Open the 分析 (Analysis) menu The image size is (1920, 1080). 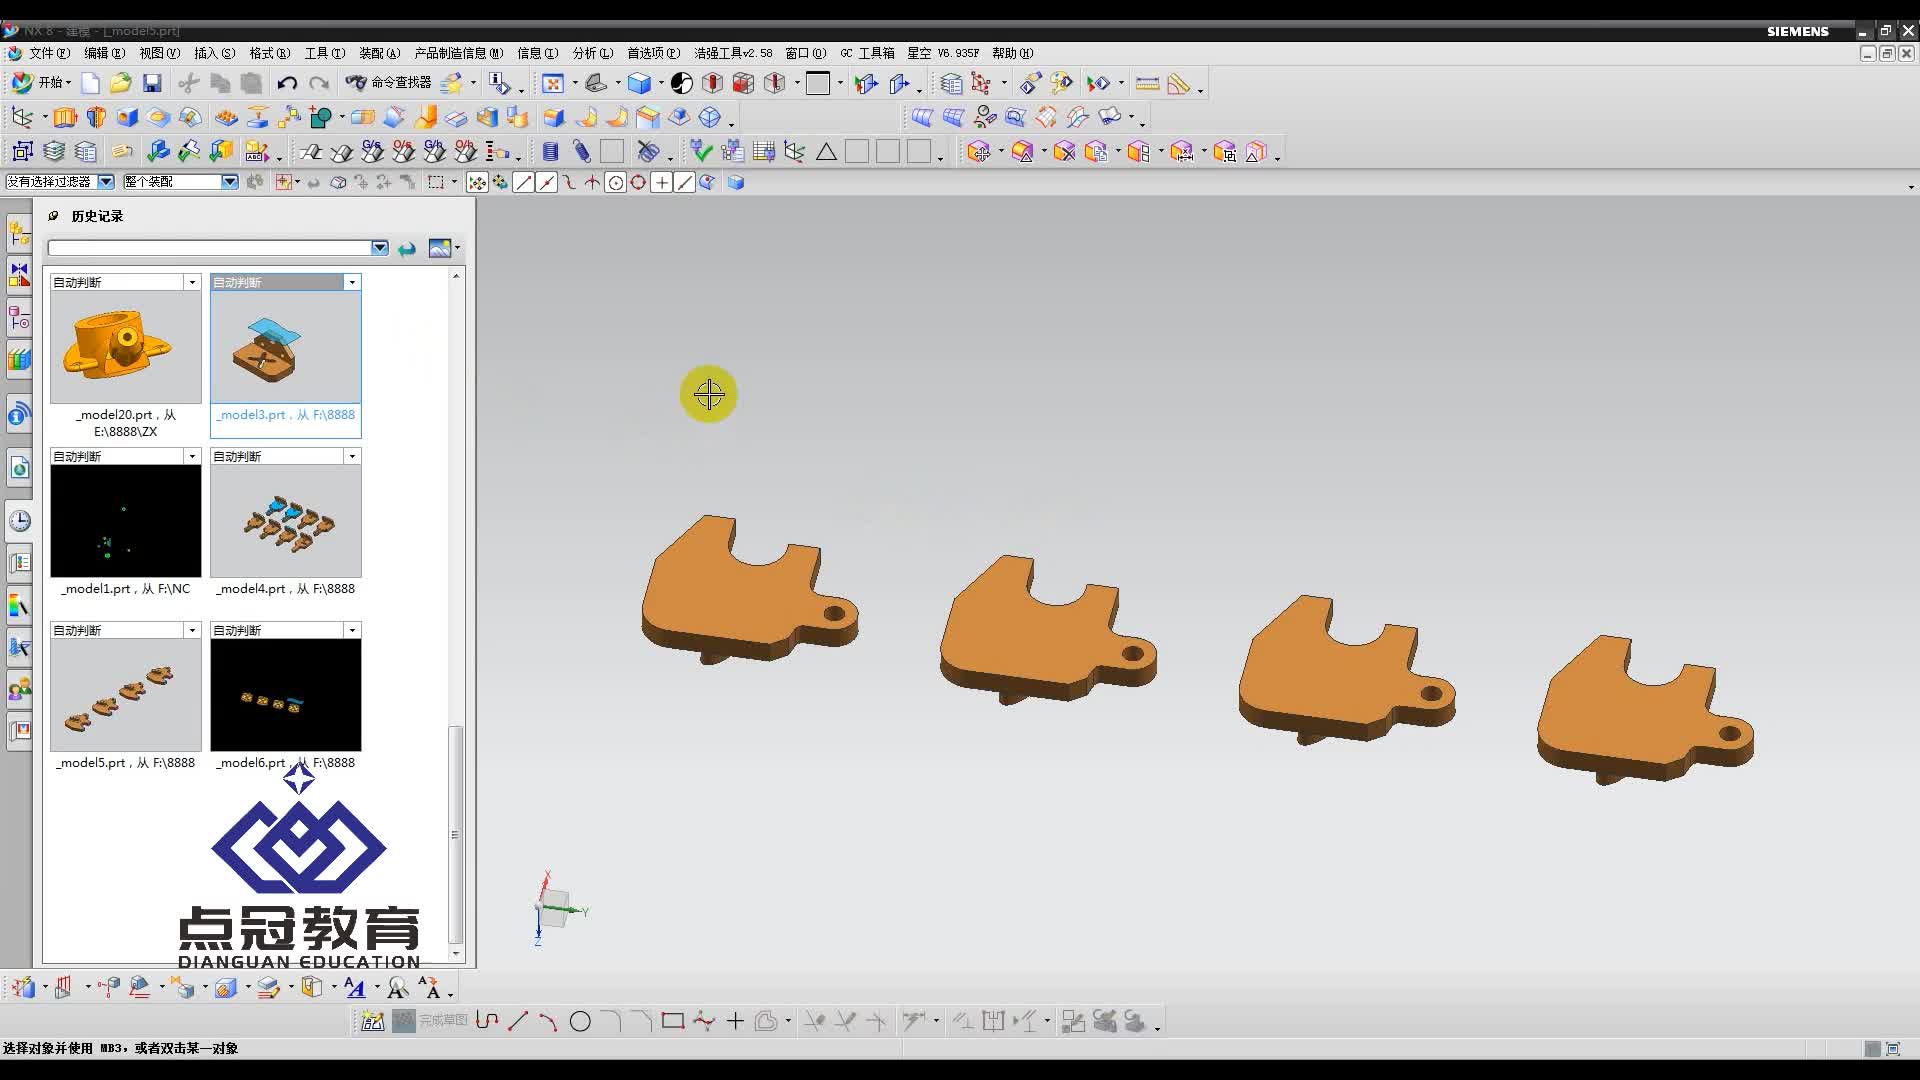click(x=592, y=53)
